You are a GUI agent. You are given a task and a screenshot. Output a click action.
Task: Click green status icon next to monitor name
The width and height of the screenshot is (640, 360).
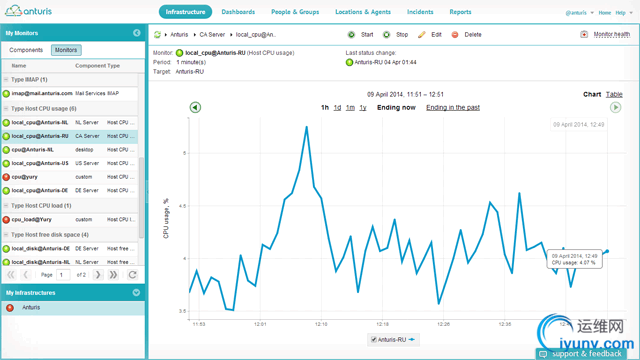(180, 53)
